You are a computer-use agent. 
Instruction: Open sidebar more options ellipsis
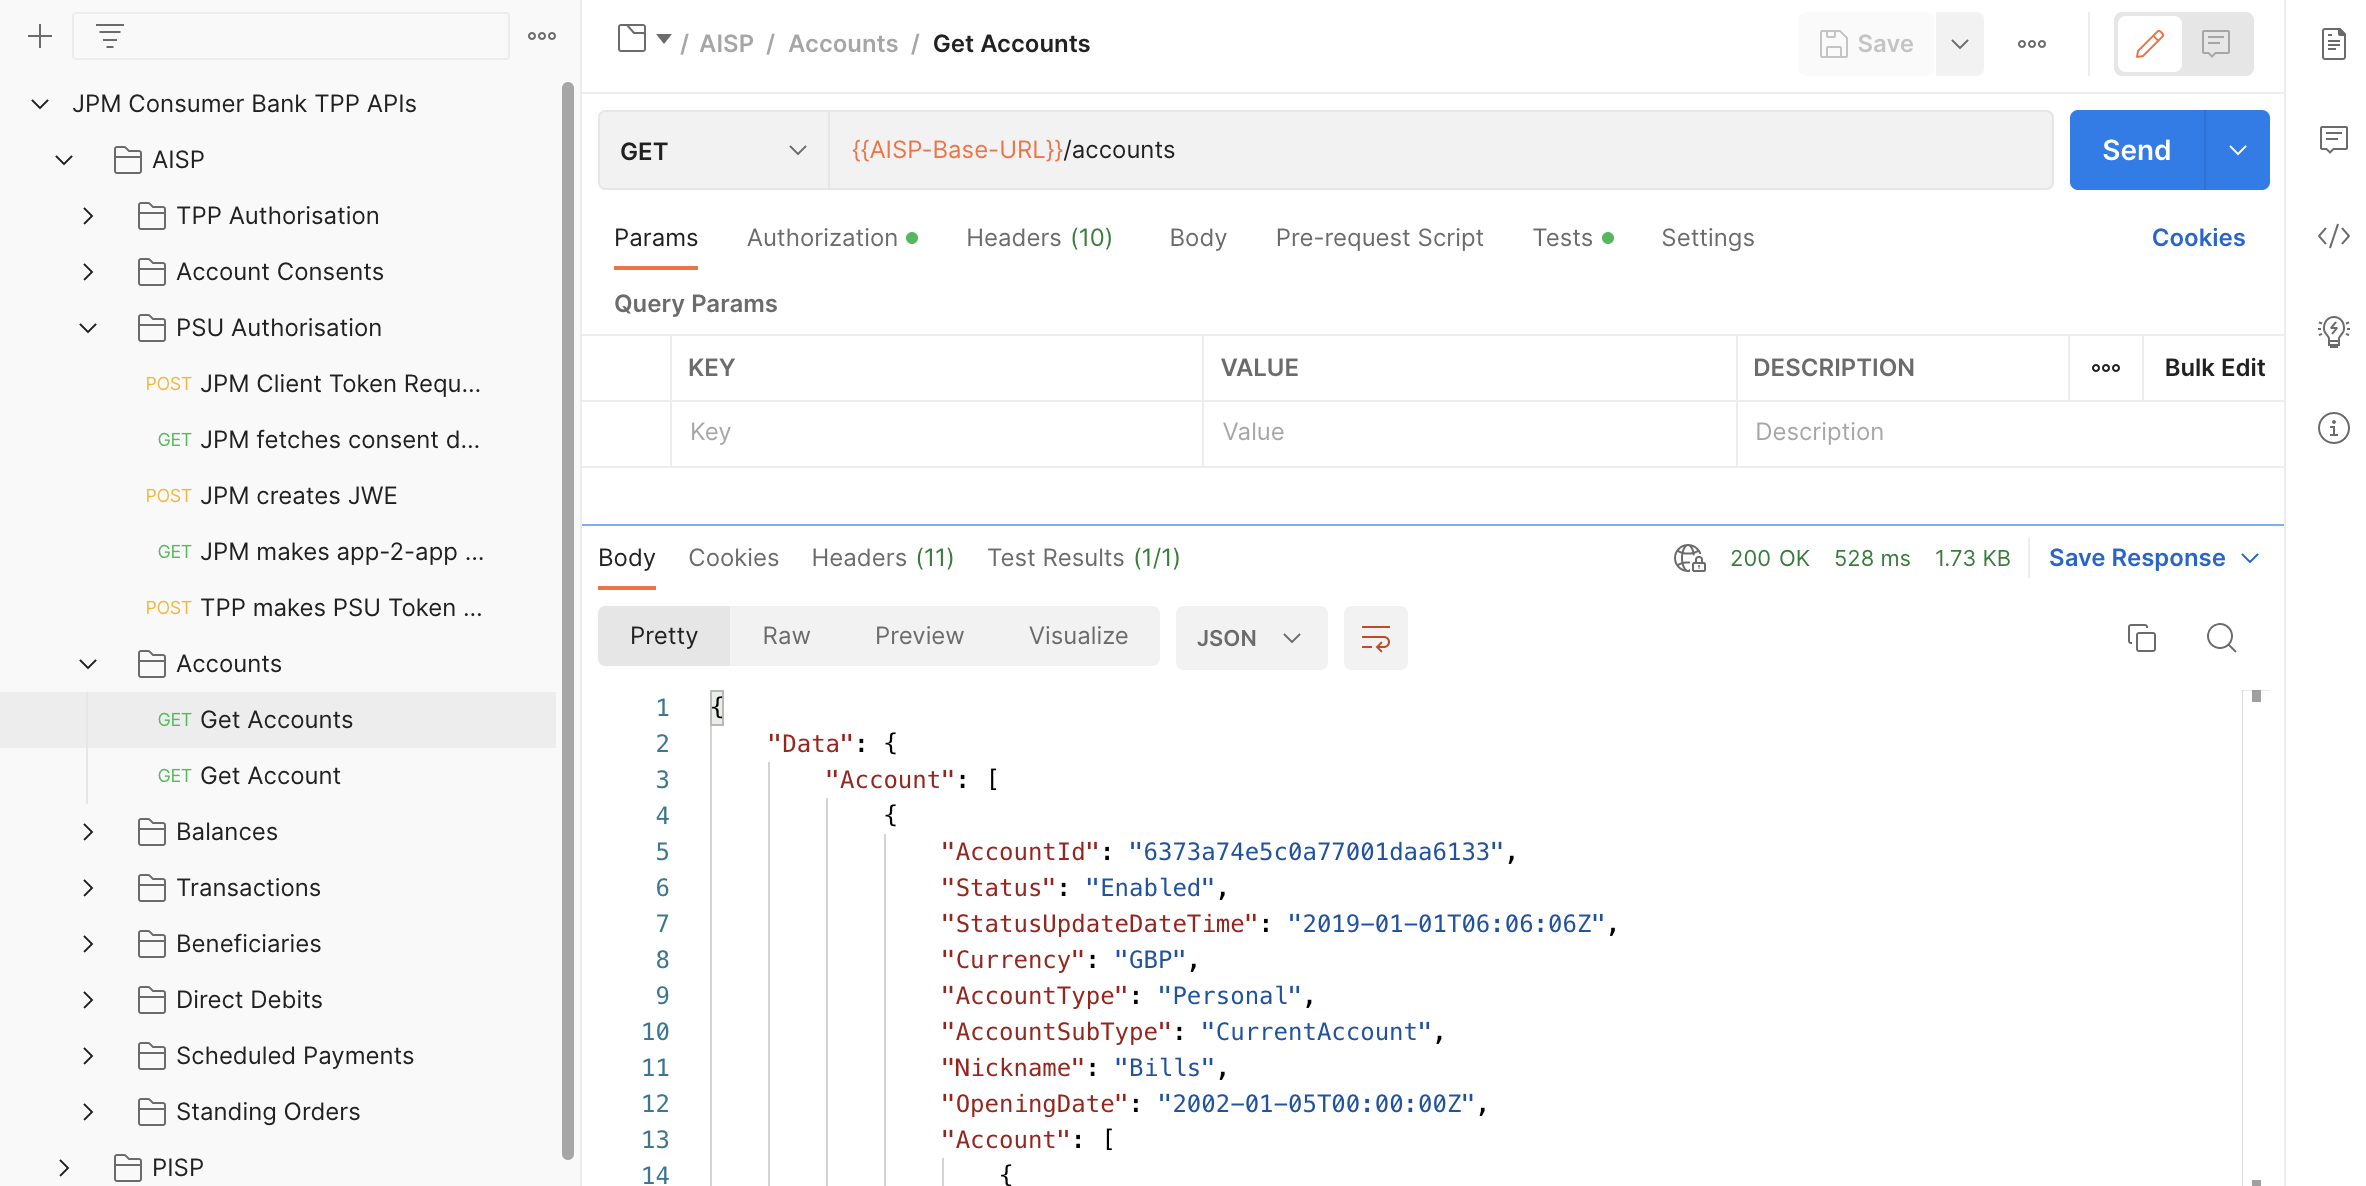(x=542, y=36)
